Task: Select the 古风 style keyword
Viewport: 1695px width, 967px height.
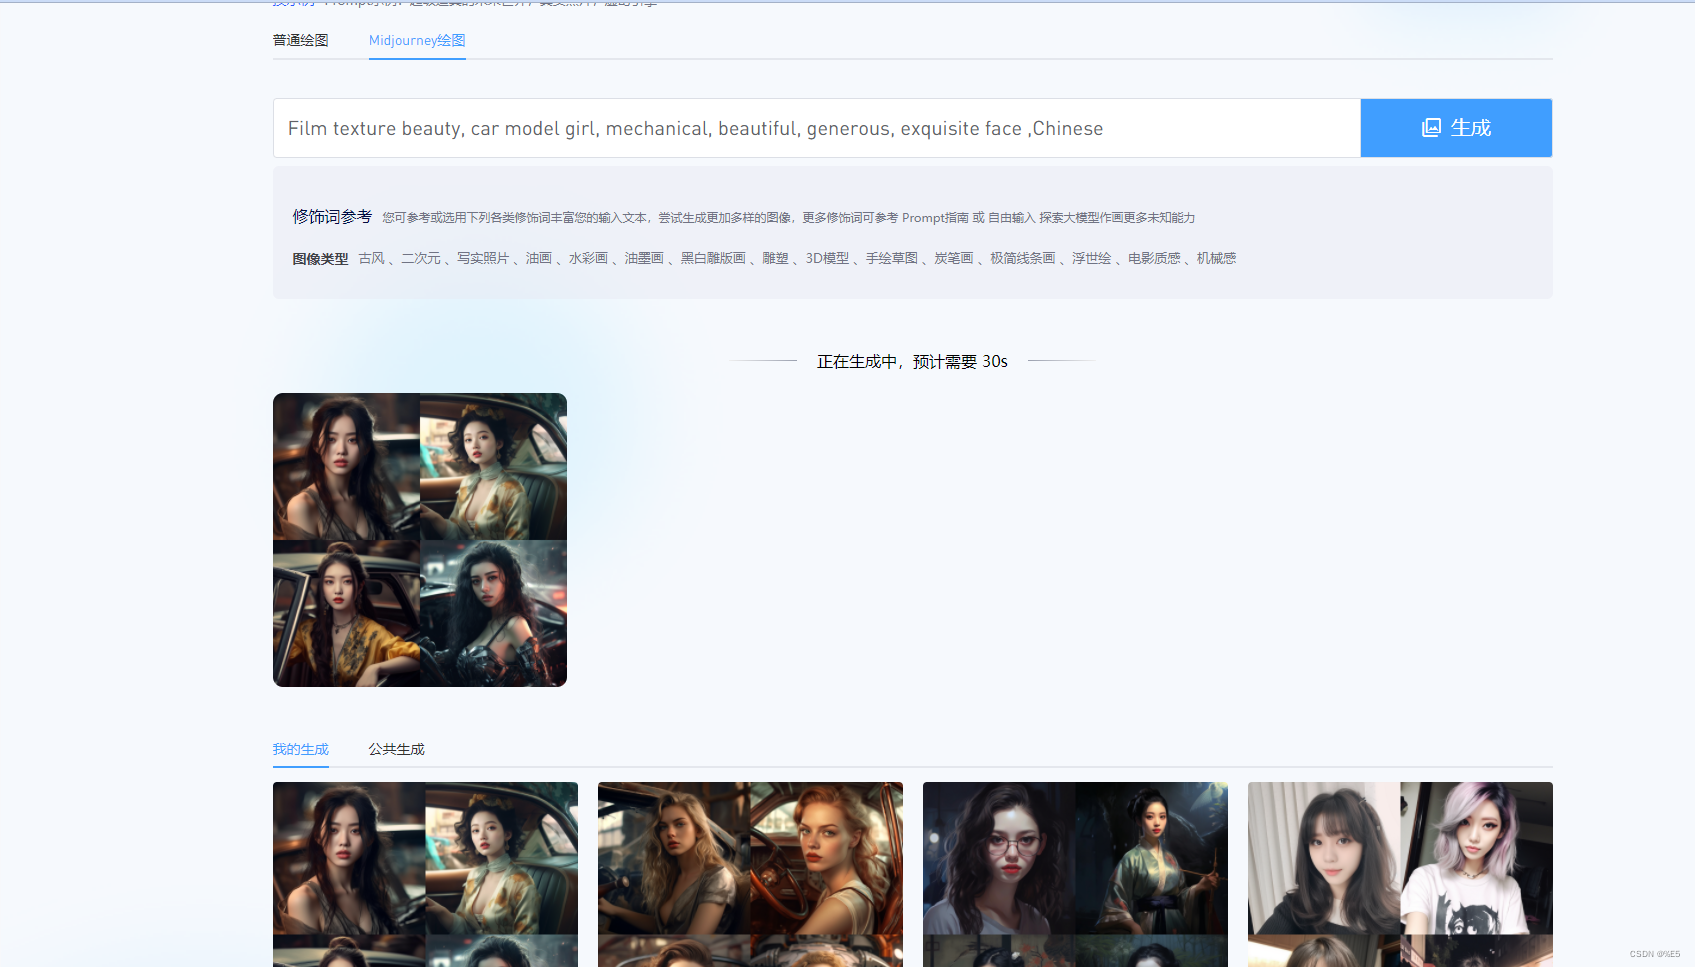Action: [372, 258]
